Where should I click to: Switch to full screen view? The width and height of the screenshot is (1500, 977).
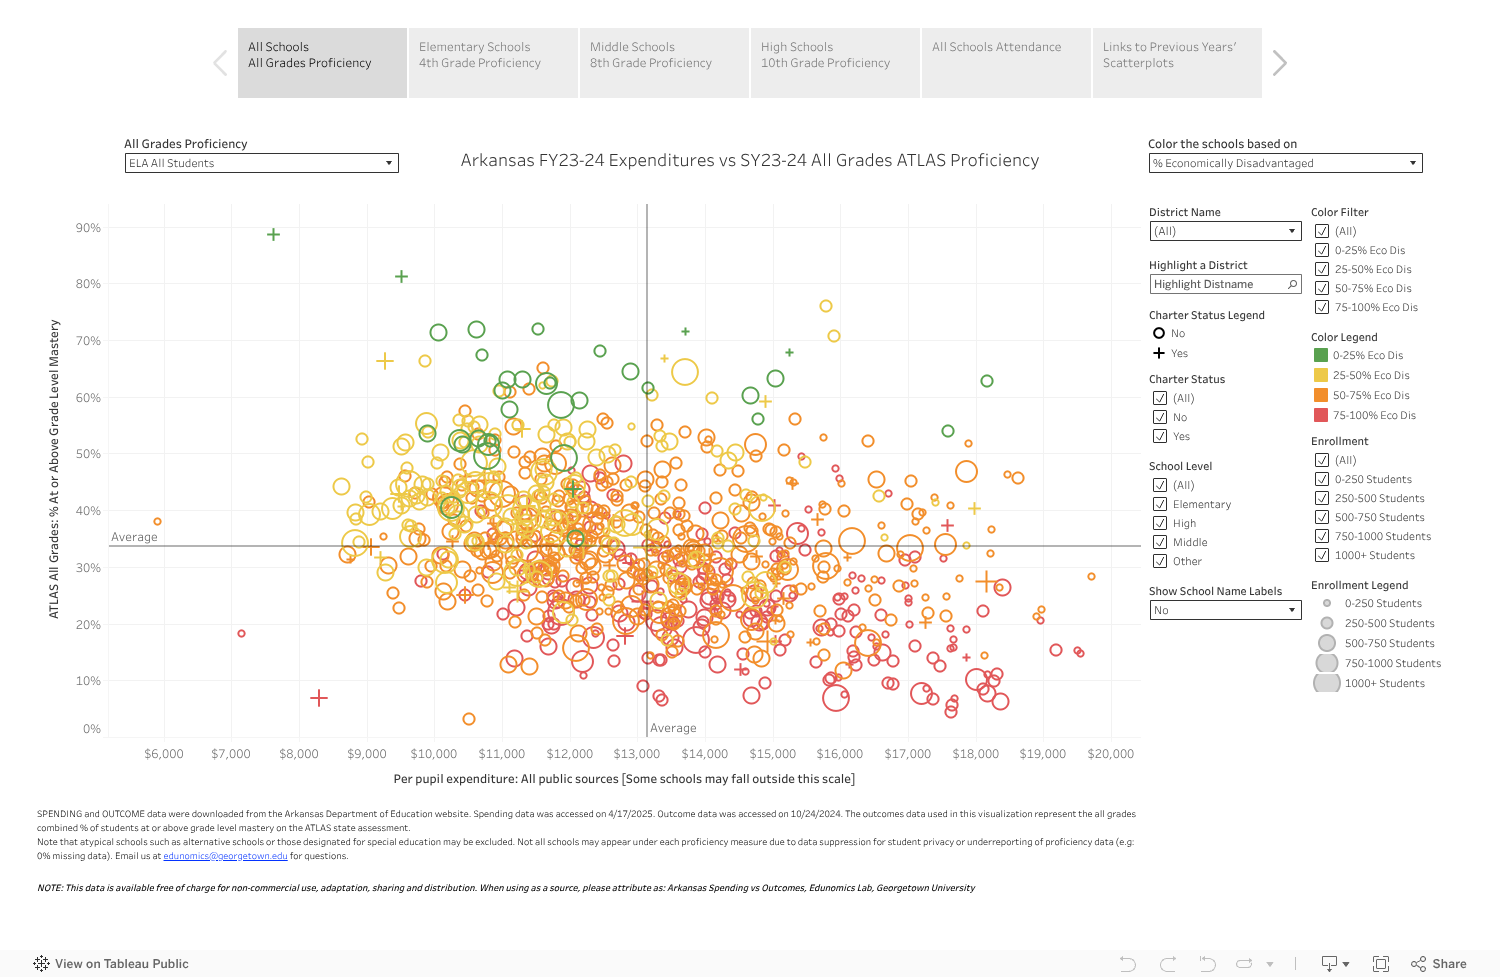tap(1381, 964)
